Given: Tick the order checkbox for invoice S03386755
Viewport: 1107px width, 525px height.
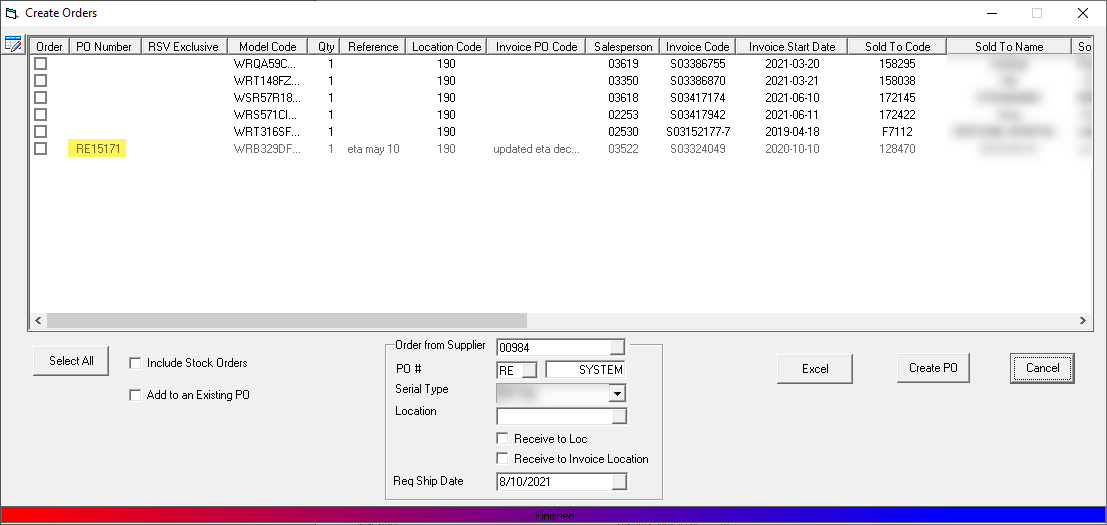Looking at the screenshot, I should 41,63.
